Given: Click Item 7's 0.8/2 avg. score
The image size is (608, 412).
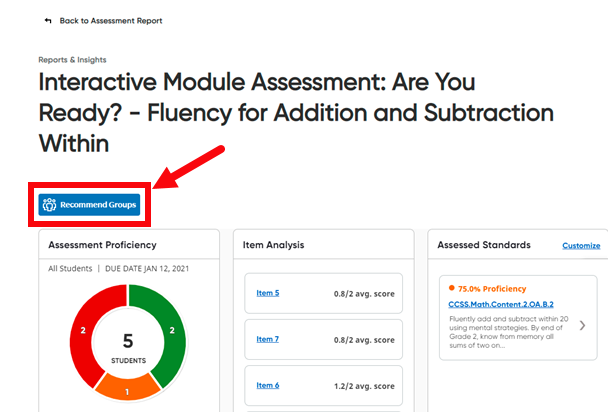Looking at the screenshot, I should [x=364, y=340].
